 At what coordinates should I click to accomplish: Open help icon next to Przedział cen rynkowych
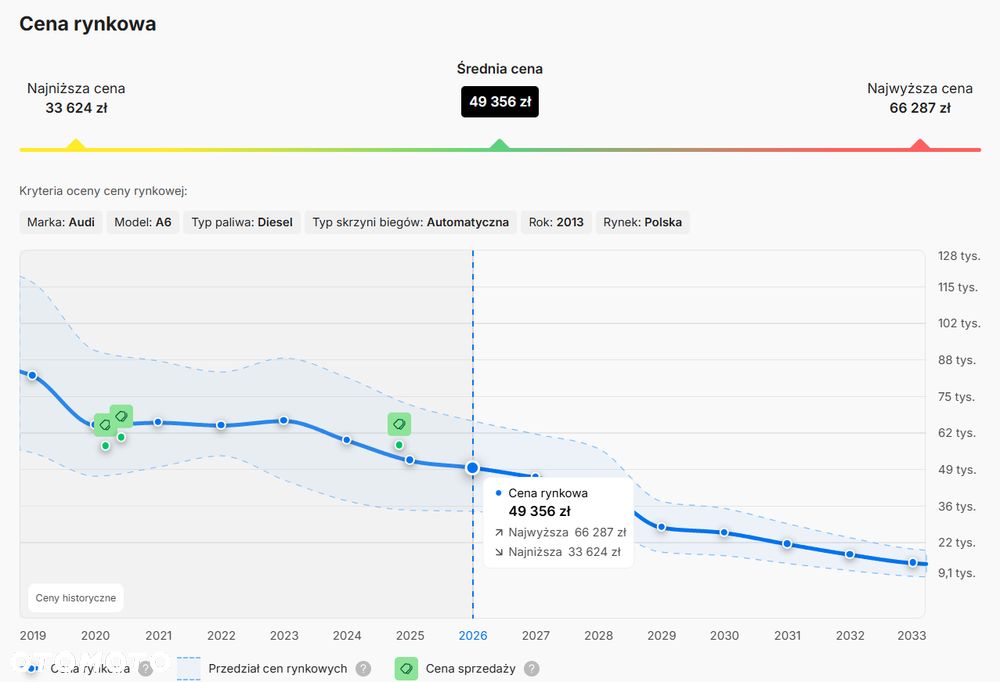(x=364, y=669)
